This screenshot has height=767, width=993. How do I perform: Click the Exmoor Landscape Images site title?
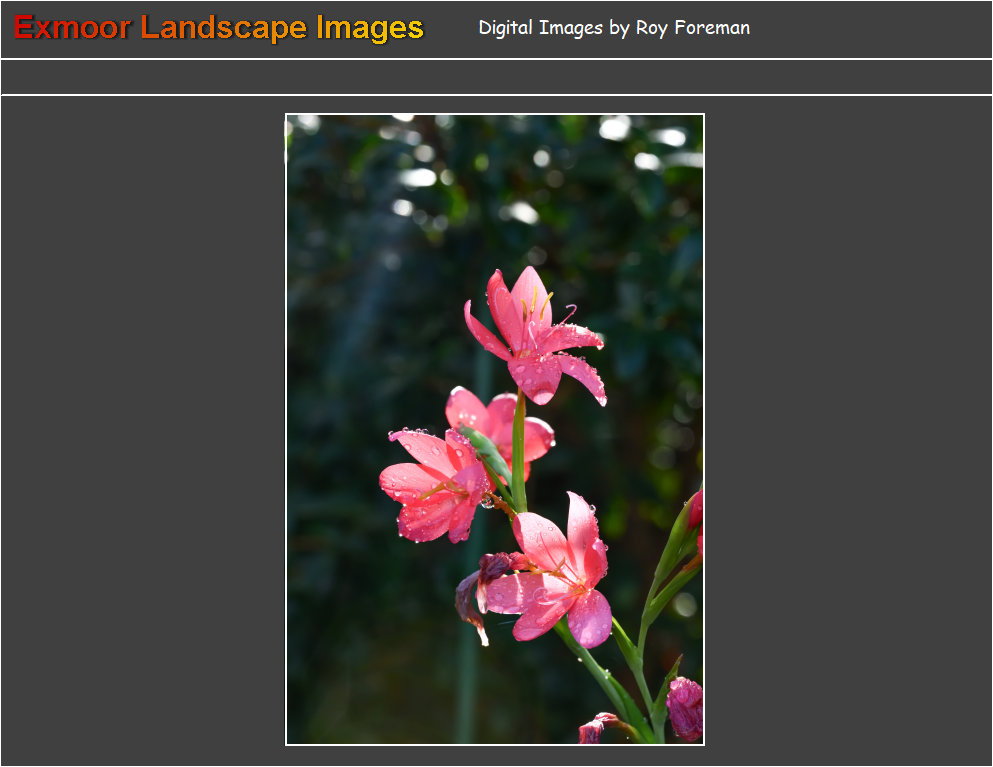click(x=219, y=28)
